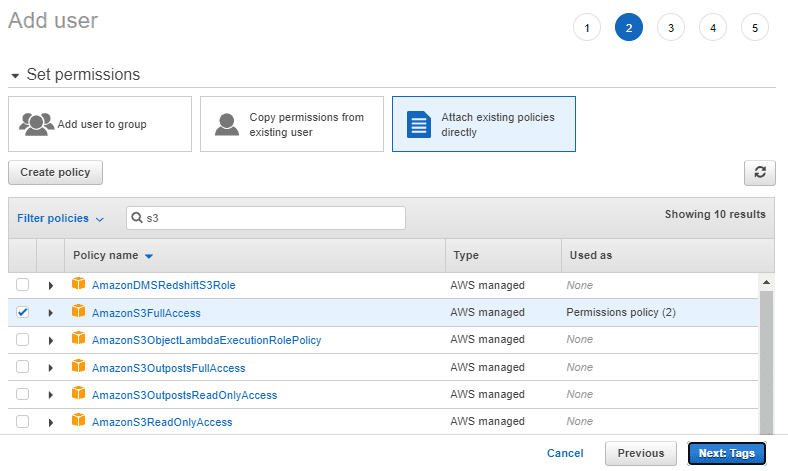Viewport: 788px width, 471px height.
Task: Click the refresh policies icon button
Action: pos(759,173)
